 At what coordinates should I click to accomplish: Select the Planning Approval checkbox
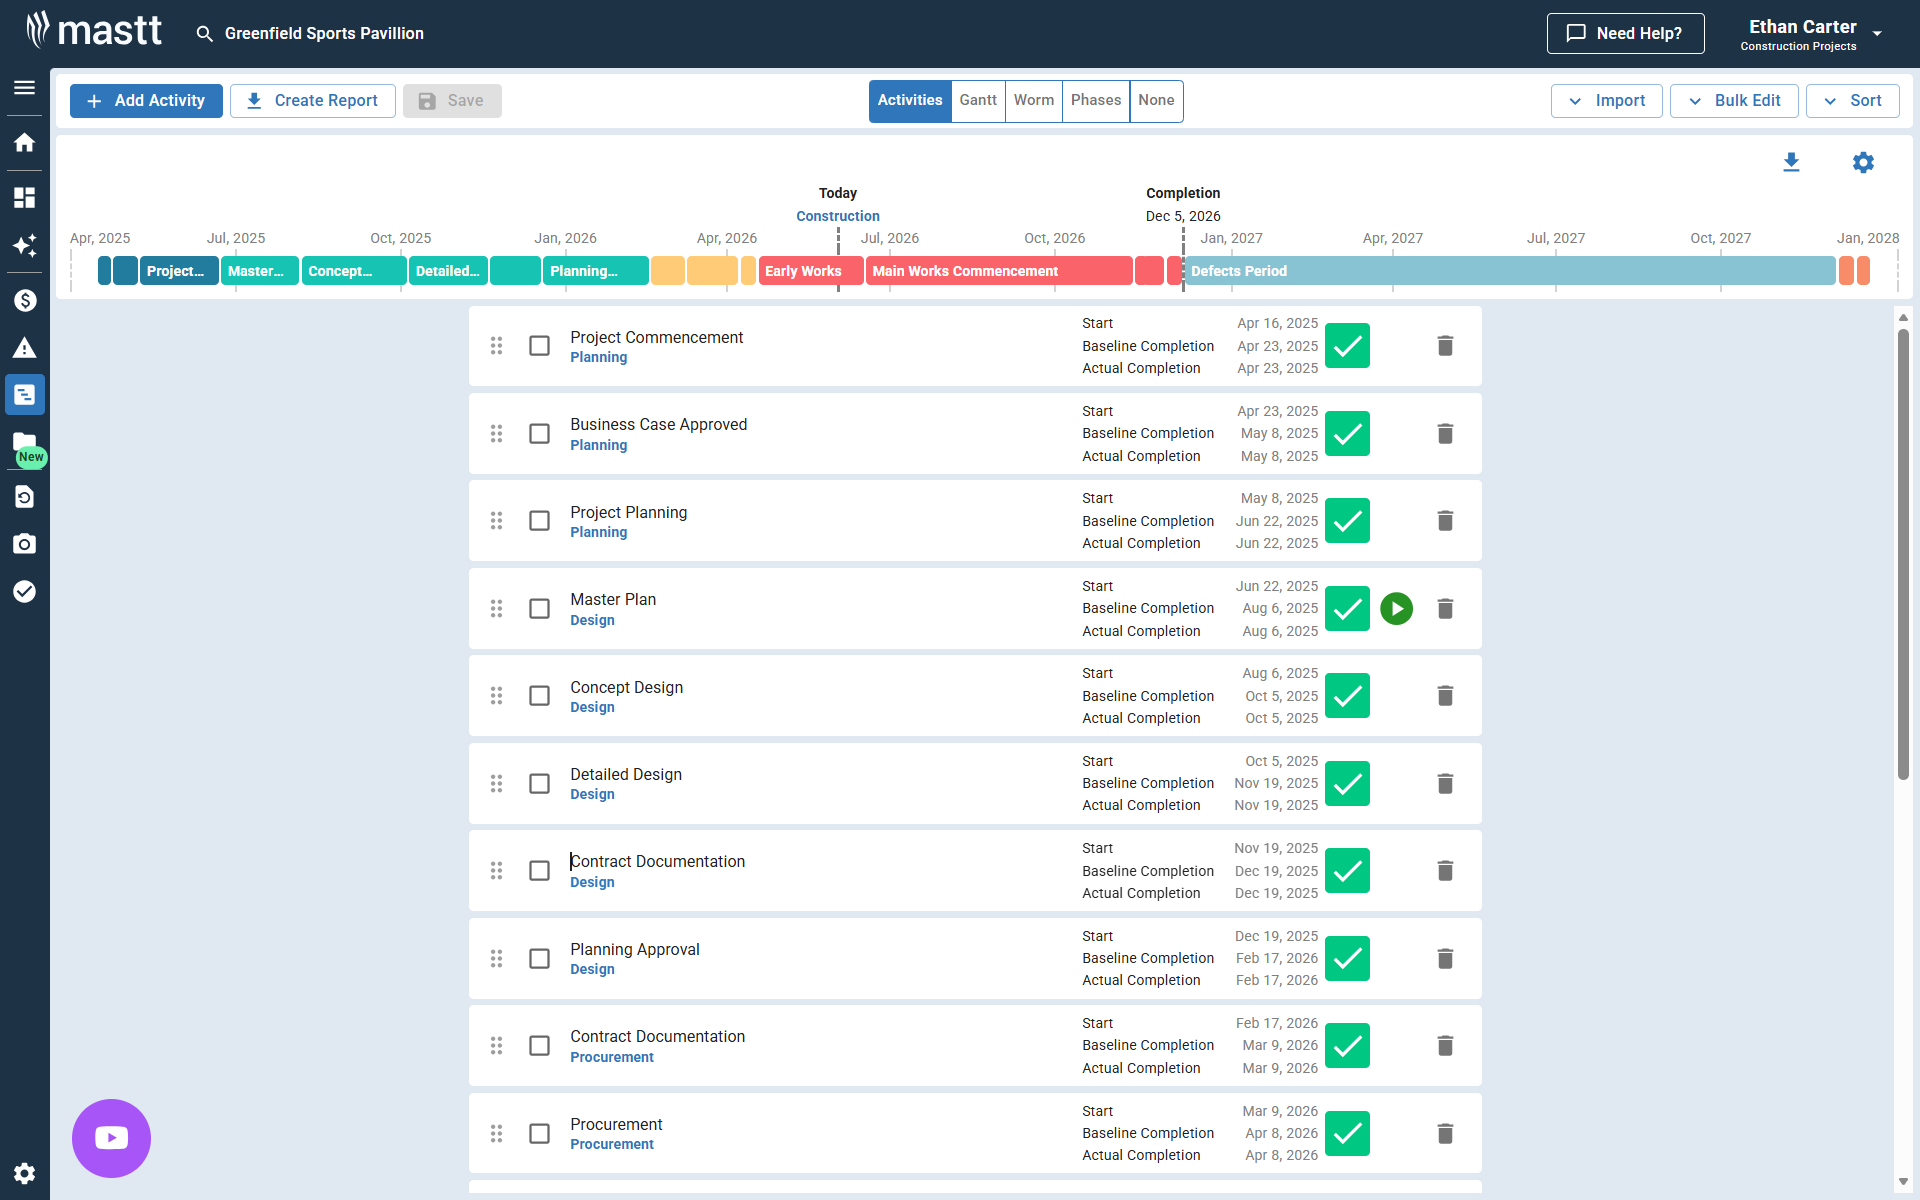539,958
